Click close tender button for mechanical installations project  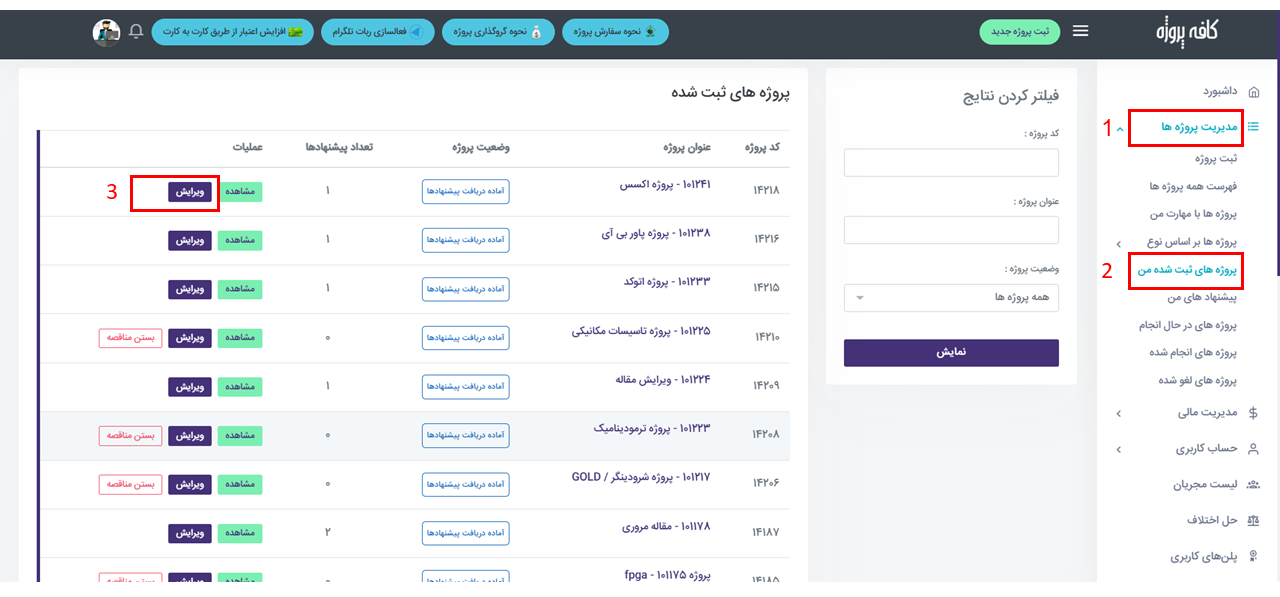tap(130, 338)
